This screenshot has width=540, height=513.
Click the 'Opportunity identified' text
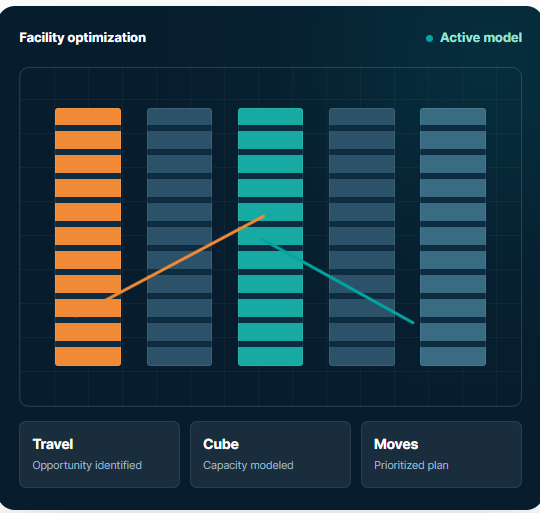click(x=87, y=465)
